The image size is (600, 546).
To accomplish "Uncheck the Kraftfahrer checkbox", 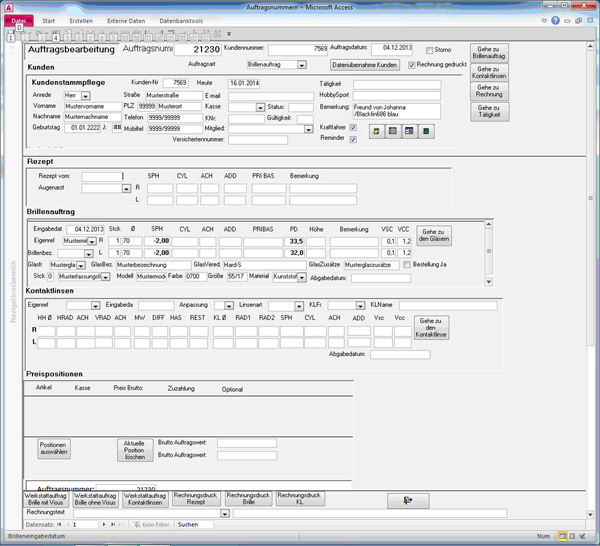I will [353, 127].
